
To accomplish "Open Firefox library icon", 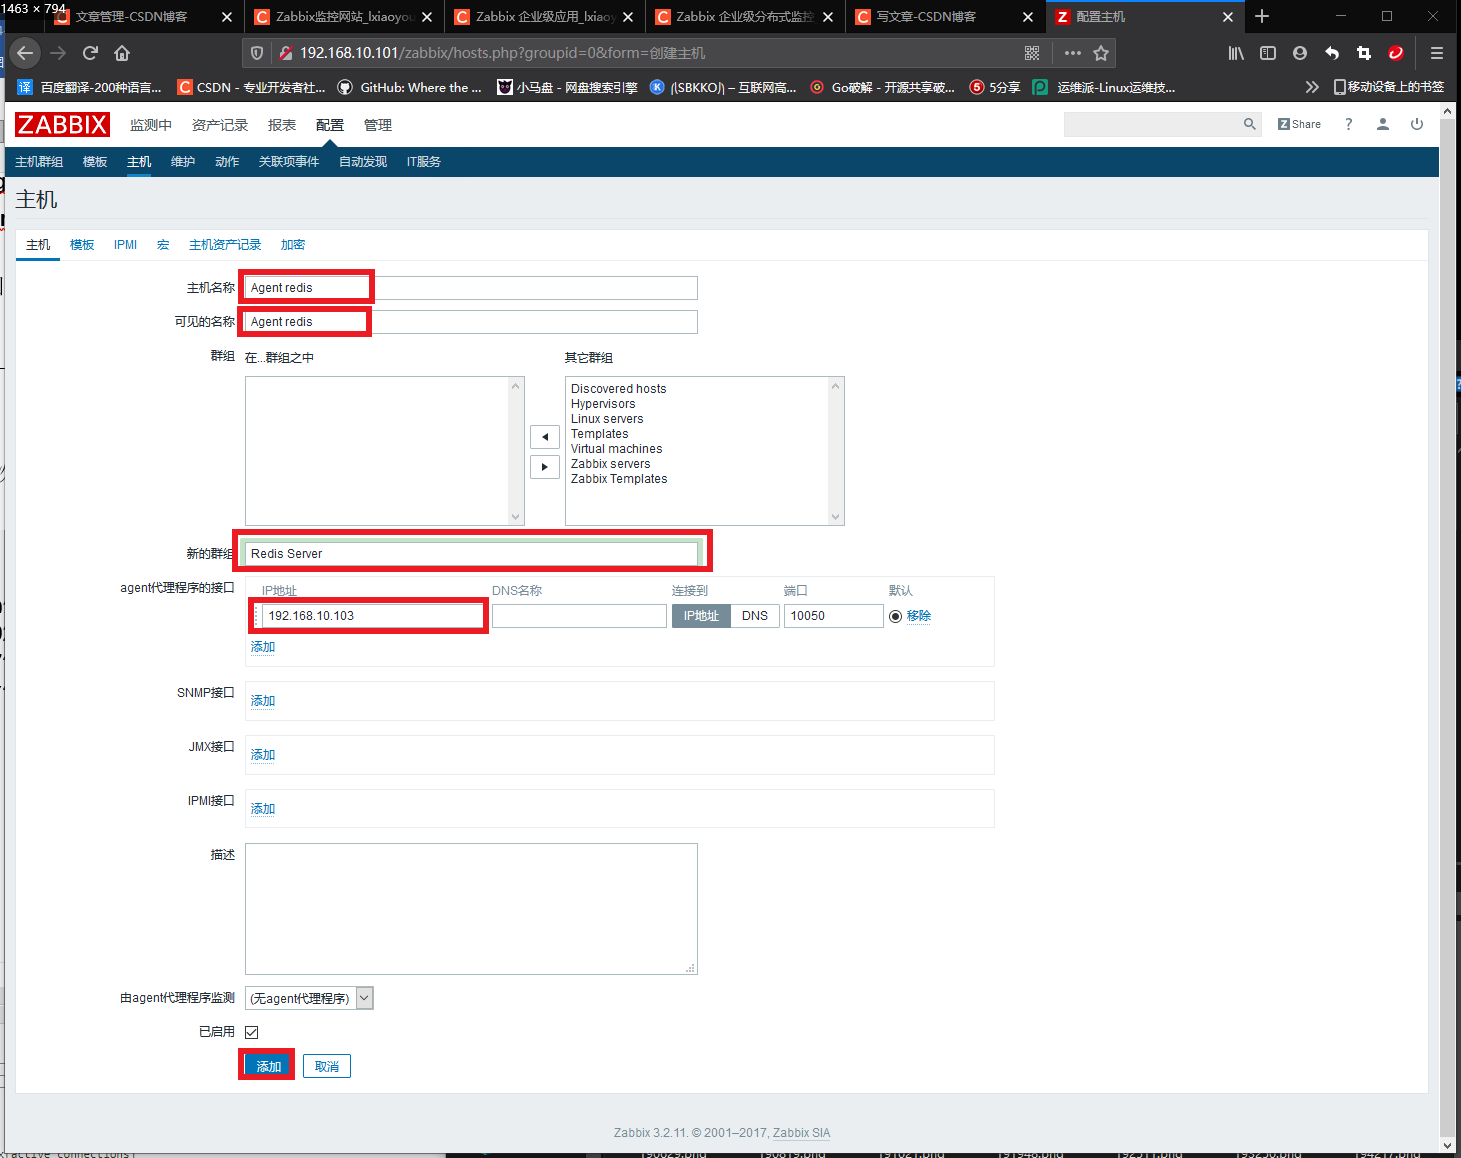I will (x=1236, y=53).
